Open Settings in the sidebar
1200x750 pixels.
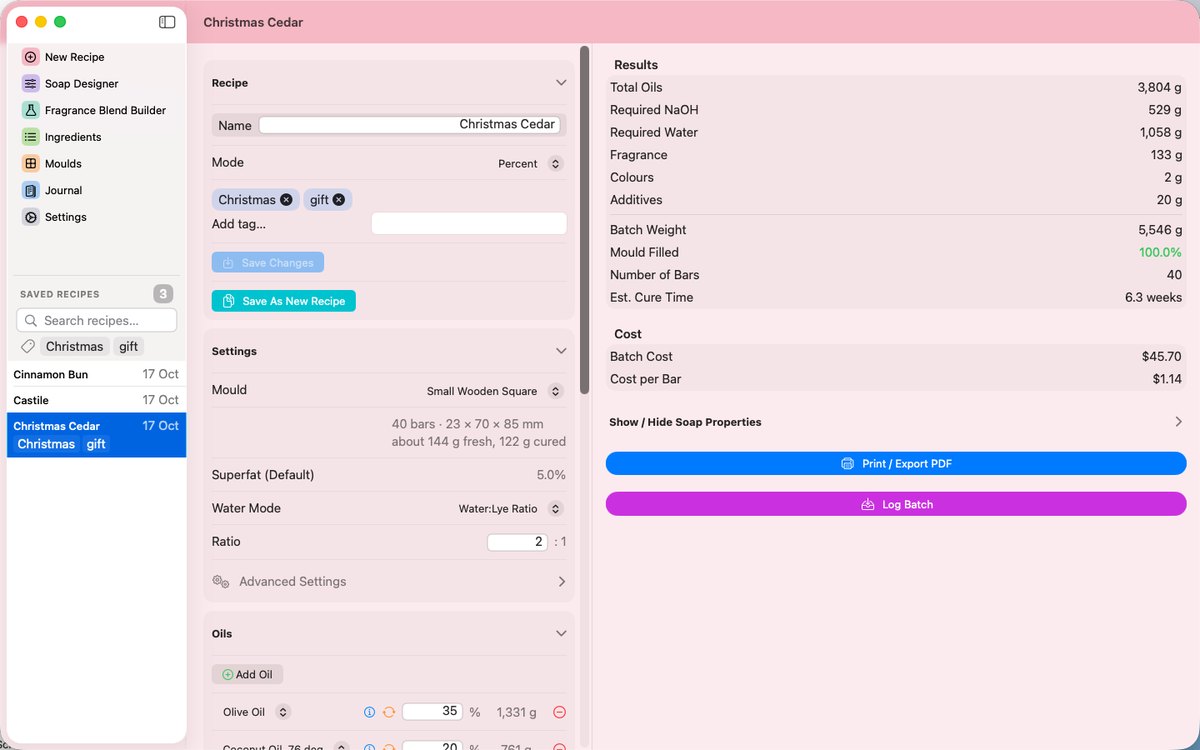pyautogui.click(x=55, y=217)
